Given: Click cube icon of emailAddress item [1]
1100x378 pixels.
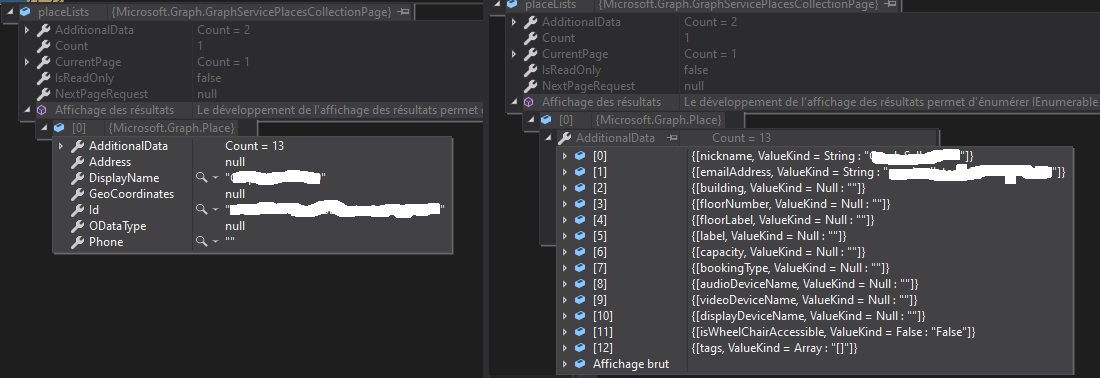Looking at the screenshot, I should (579, 172).
